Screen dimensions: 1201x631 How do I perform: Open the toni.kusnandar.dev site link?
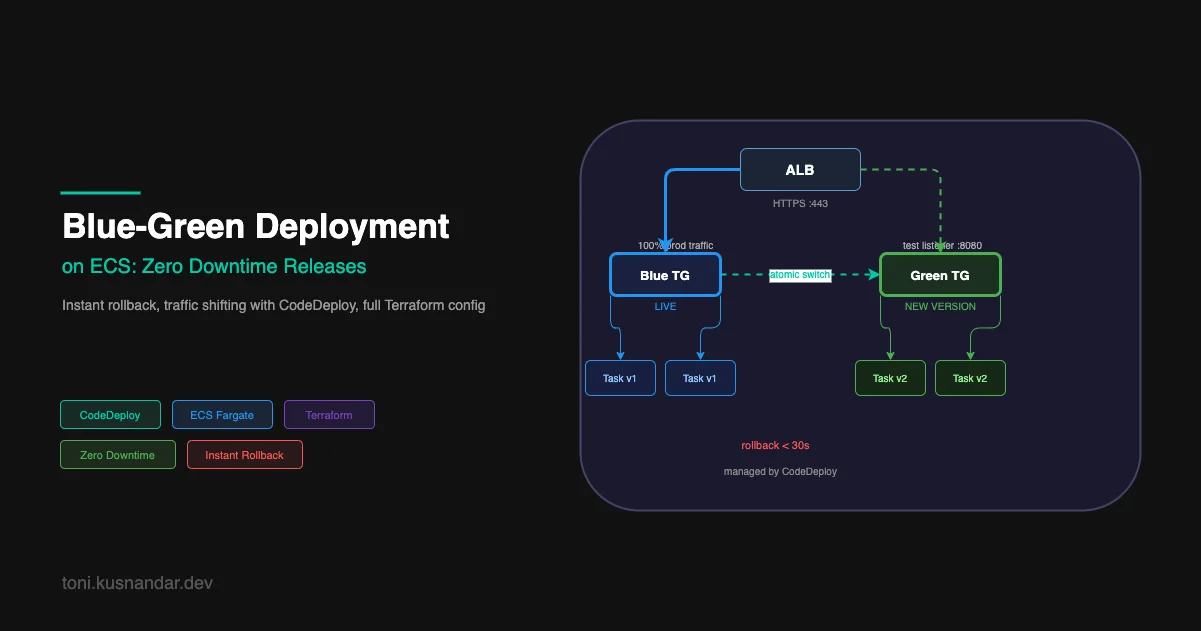(137, 582)
